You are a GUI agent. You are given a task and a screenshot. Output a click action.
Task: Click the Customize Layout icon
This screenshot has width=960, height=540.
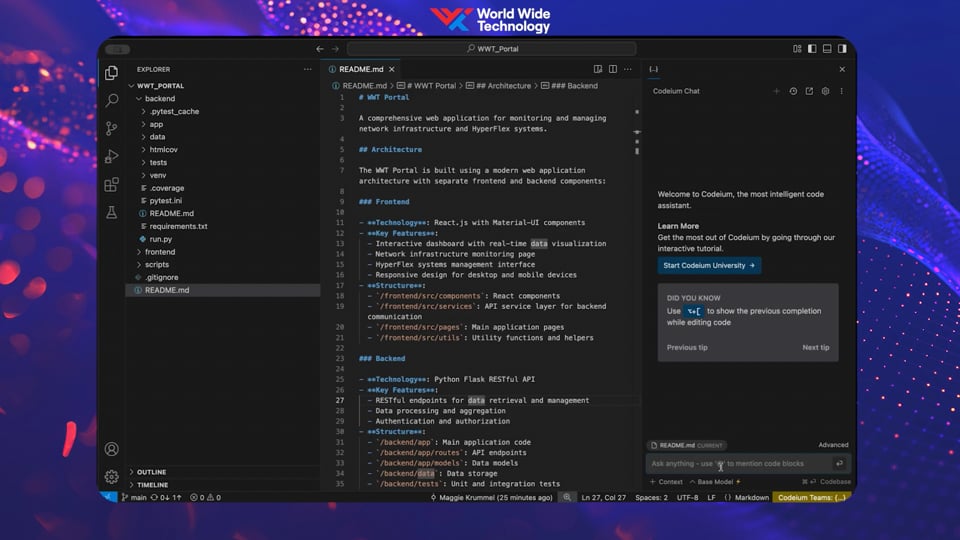(797, 48)
